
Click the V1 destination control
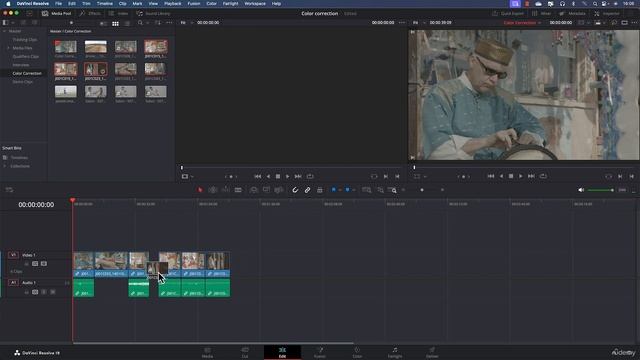13,255
